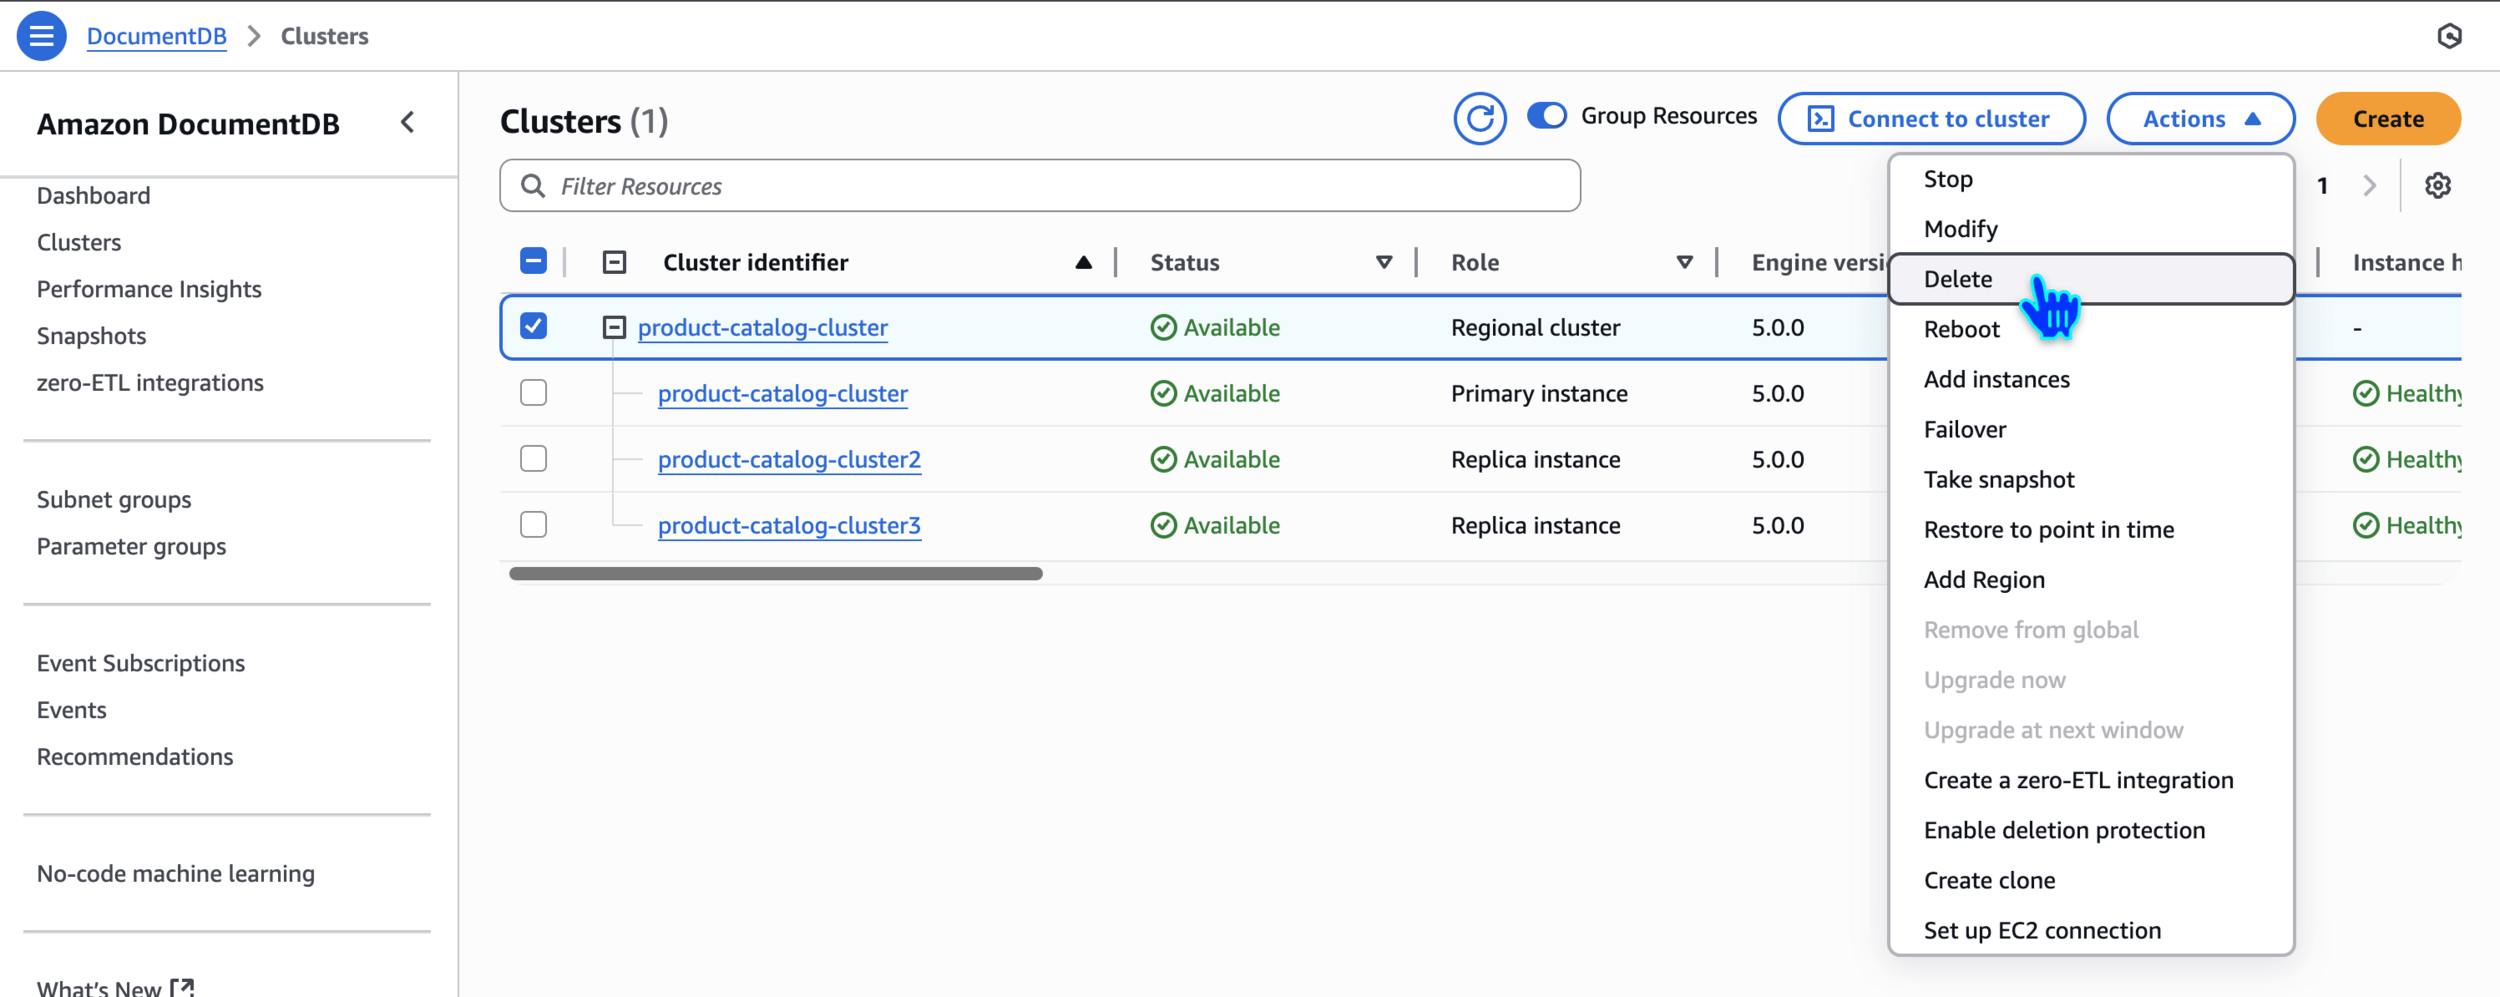Toggle the Group Resources switch

pyautogui.click(x=1547, y=116)
